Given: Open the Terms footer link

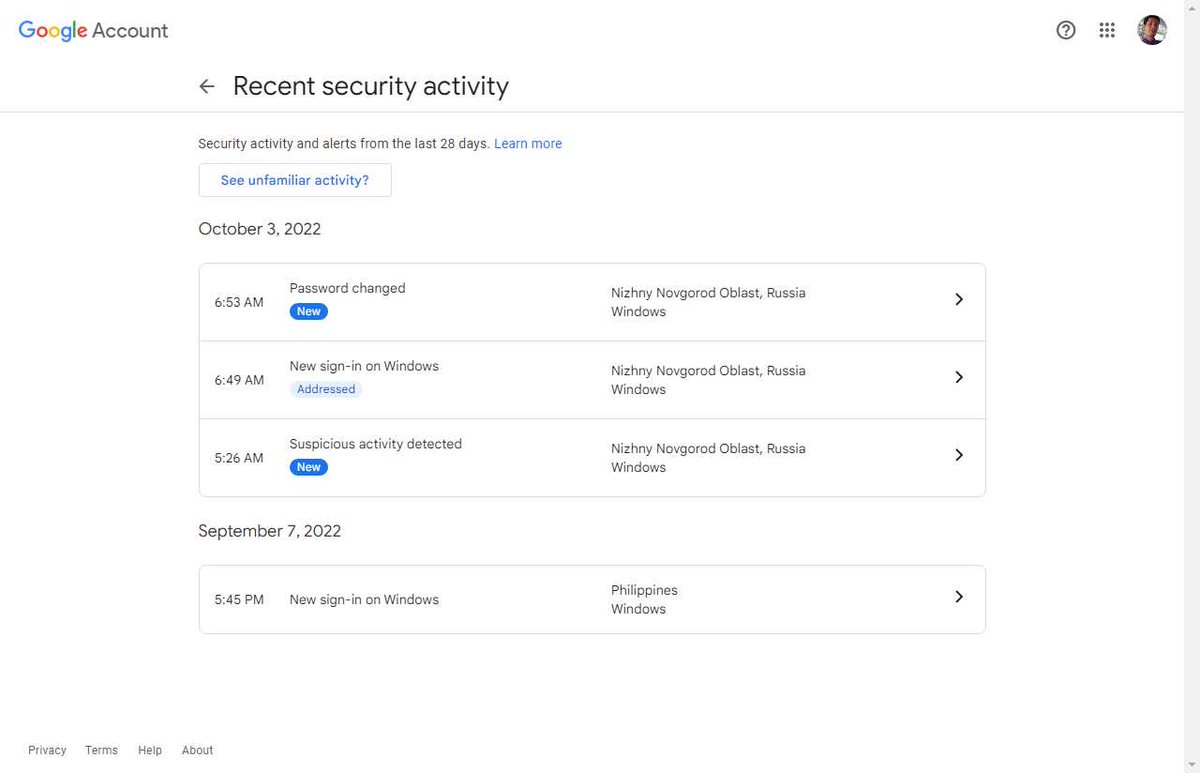Looking at the screenshot, I should (101, 750).
